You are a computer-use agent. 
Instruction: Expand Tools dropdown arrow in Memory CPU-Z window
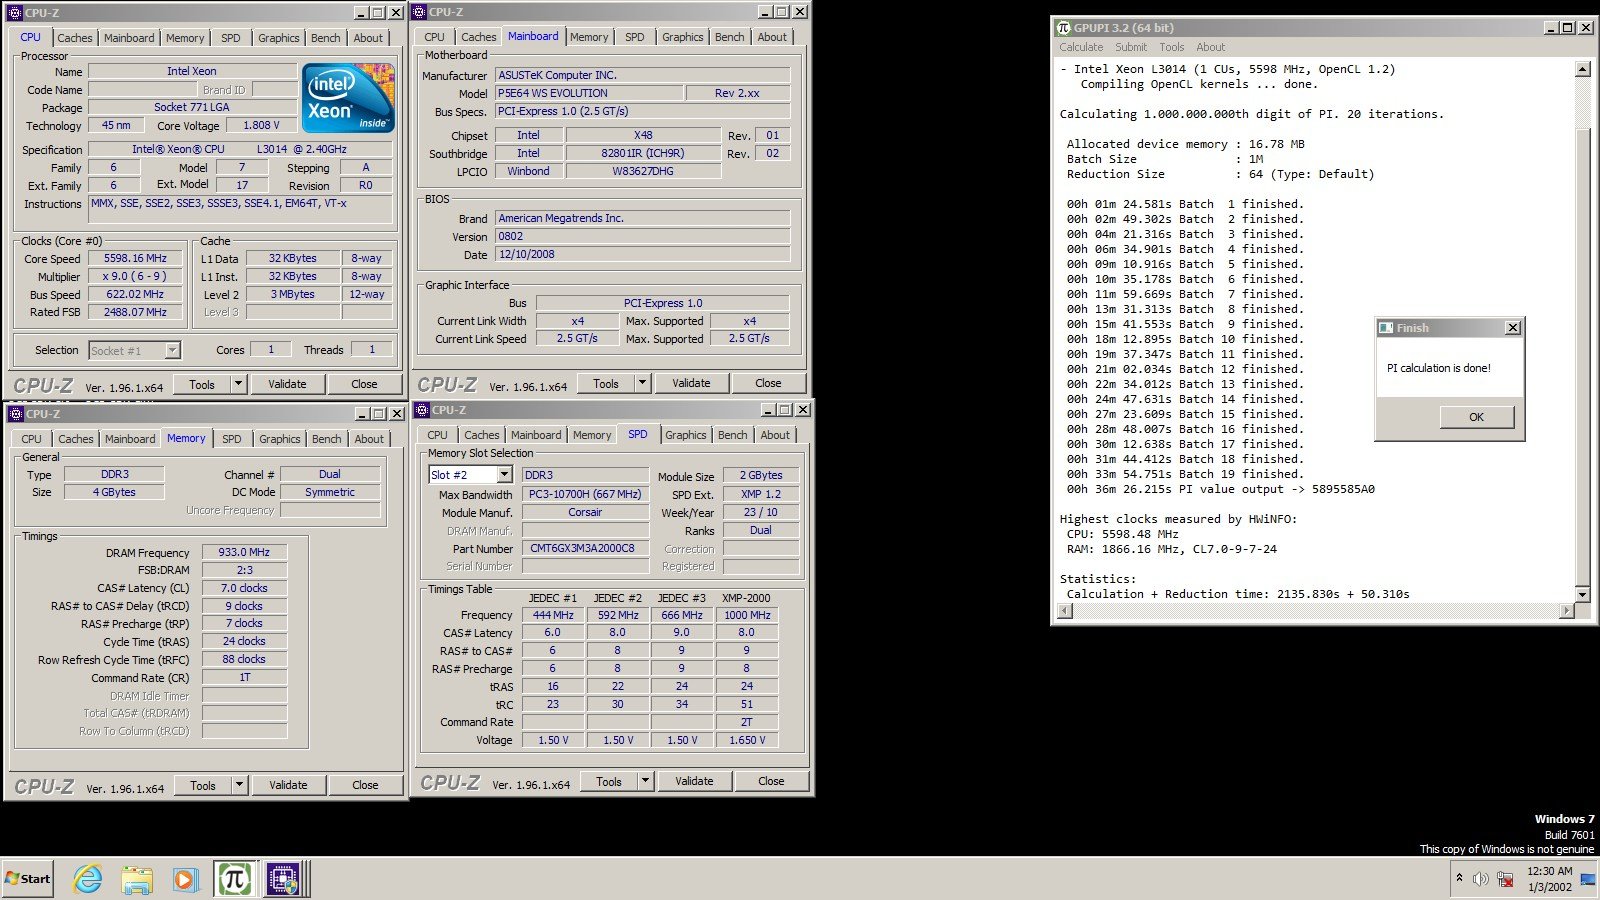coord(239,785)
